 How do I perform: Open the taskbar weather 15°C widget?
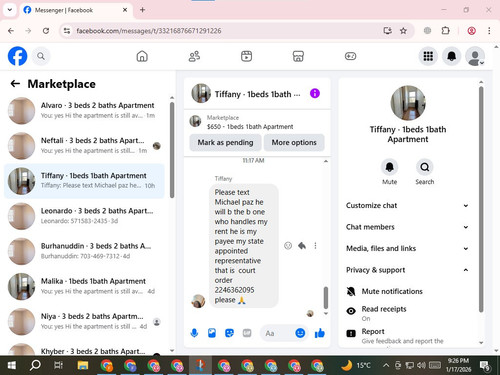(356, 366)
